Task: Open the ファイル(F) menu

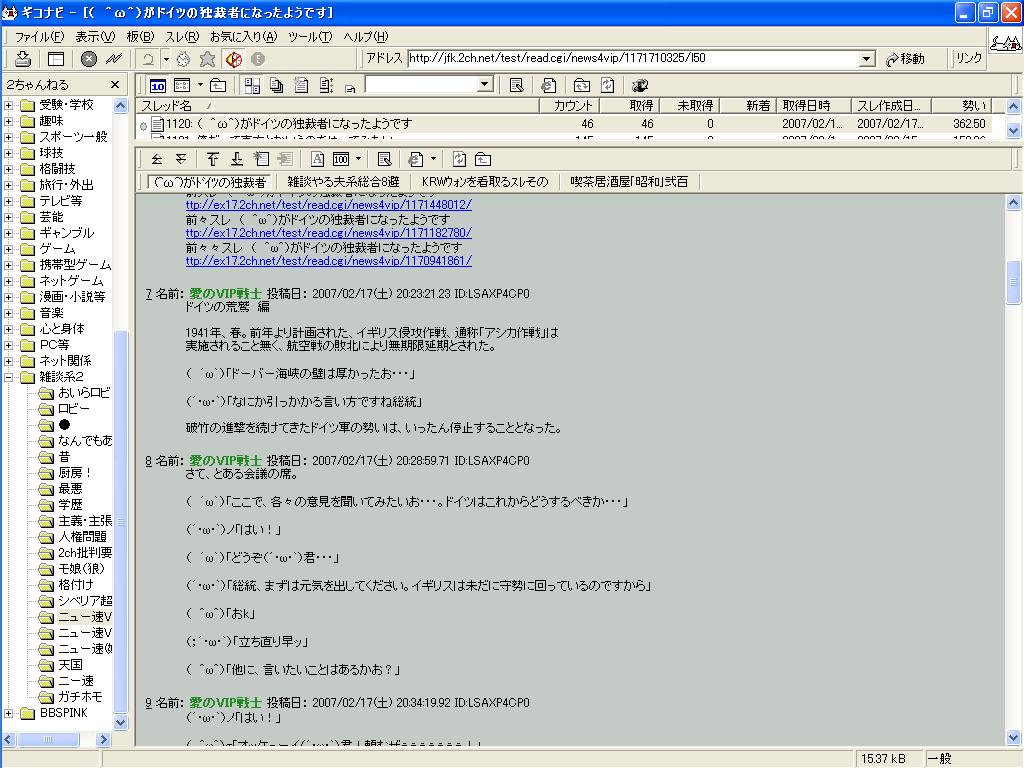Action: click(39, 37)
